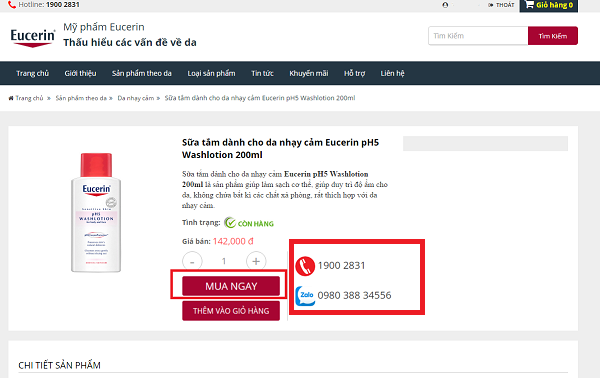Increase quantity with plus button
This screenshot has width=600, height=378.
256,261
